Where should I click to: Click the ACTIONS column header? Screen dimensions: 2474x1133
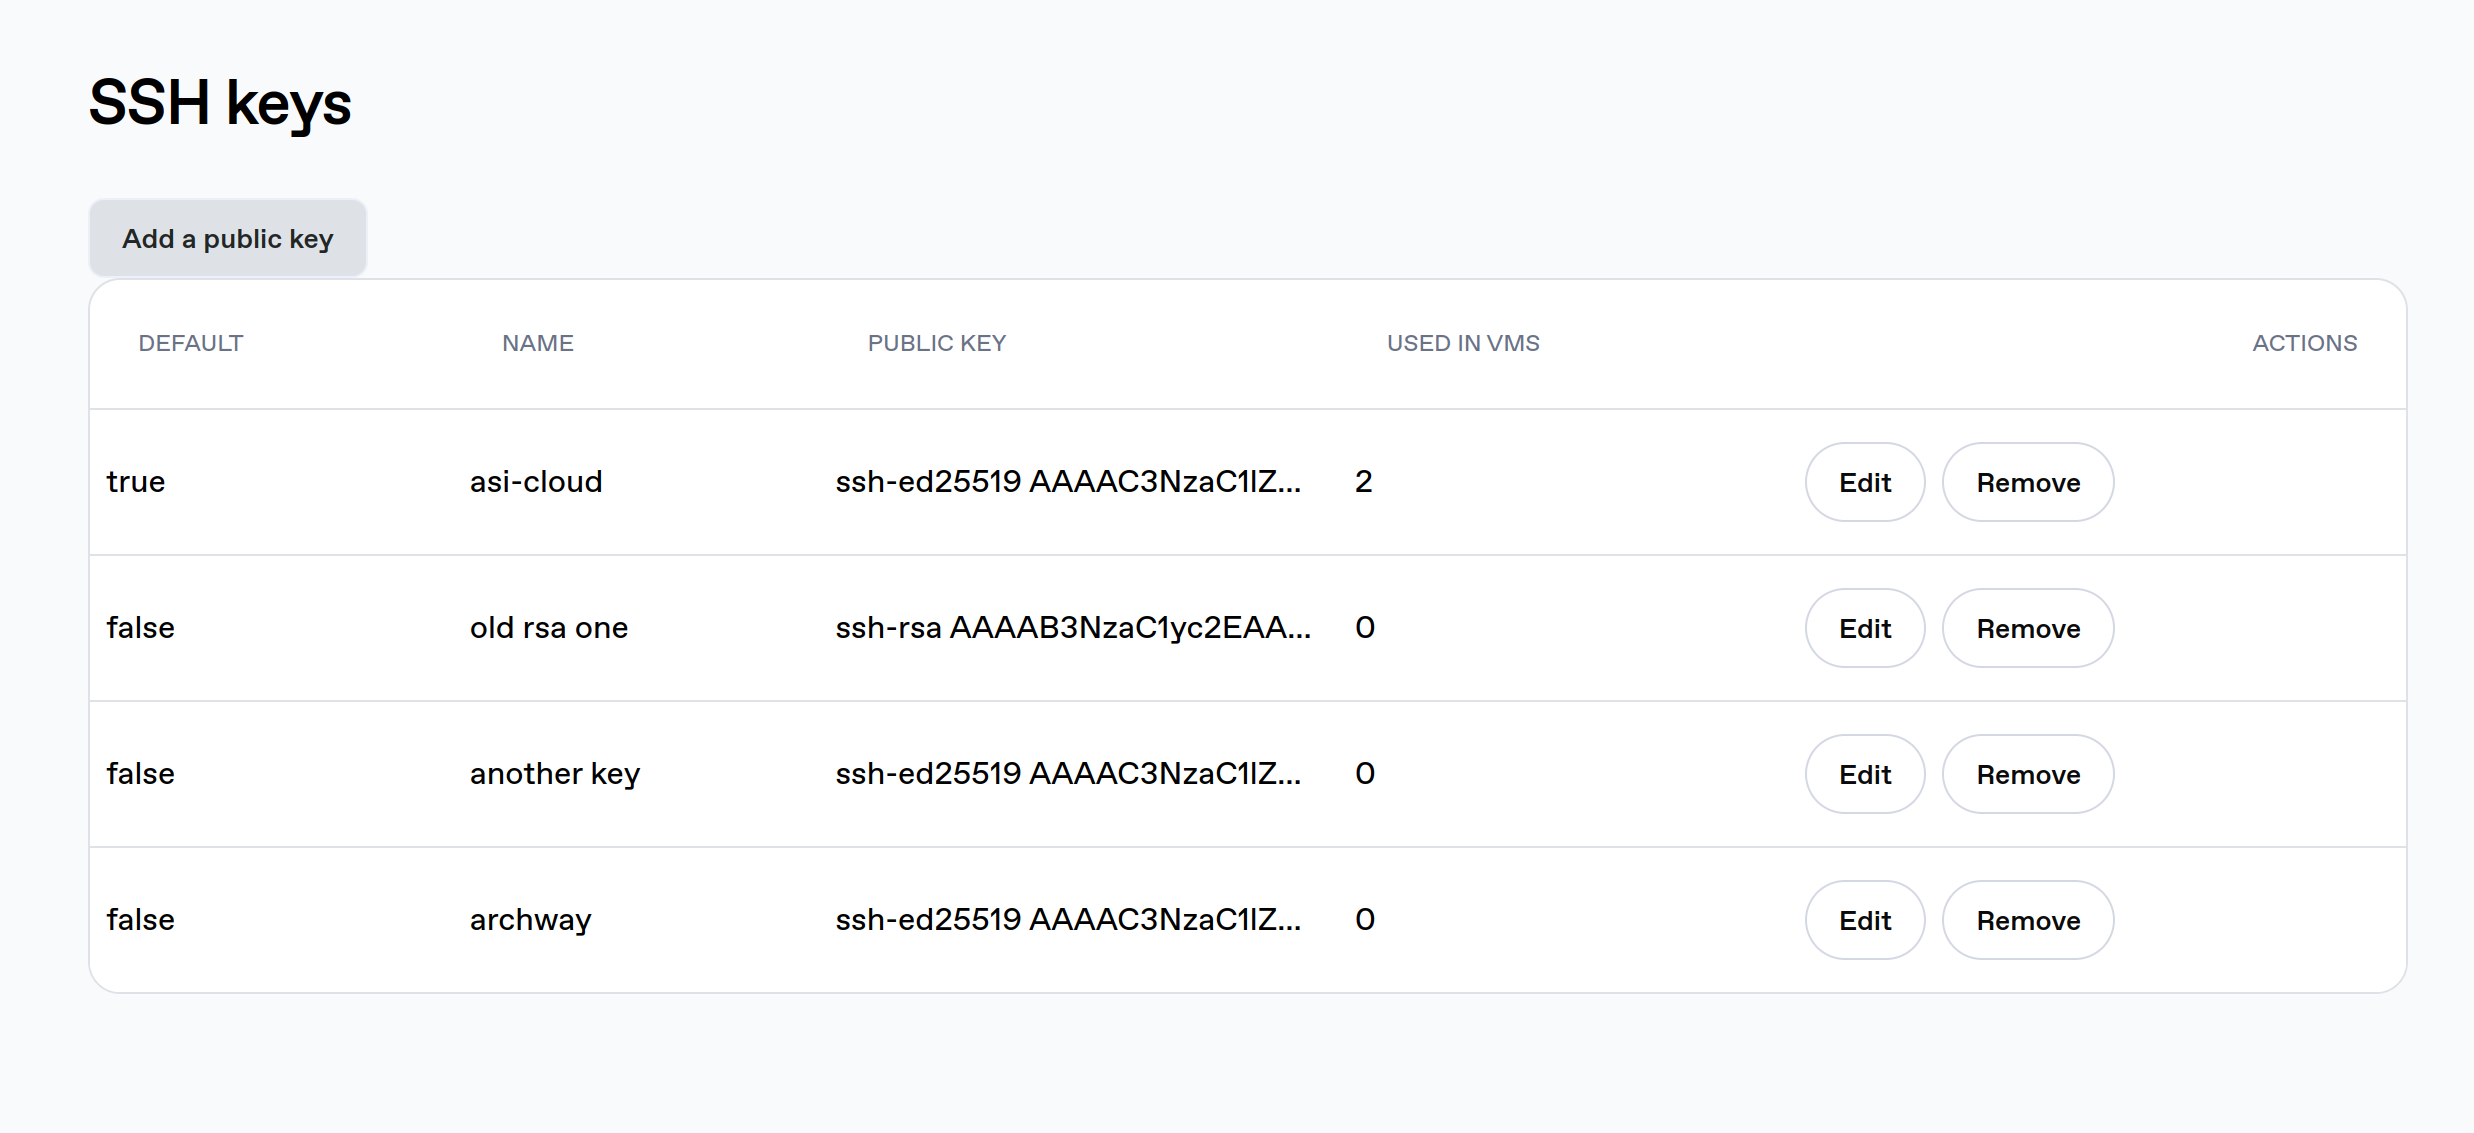click(2305, 342)
